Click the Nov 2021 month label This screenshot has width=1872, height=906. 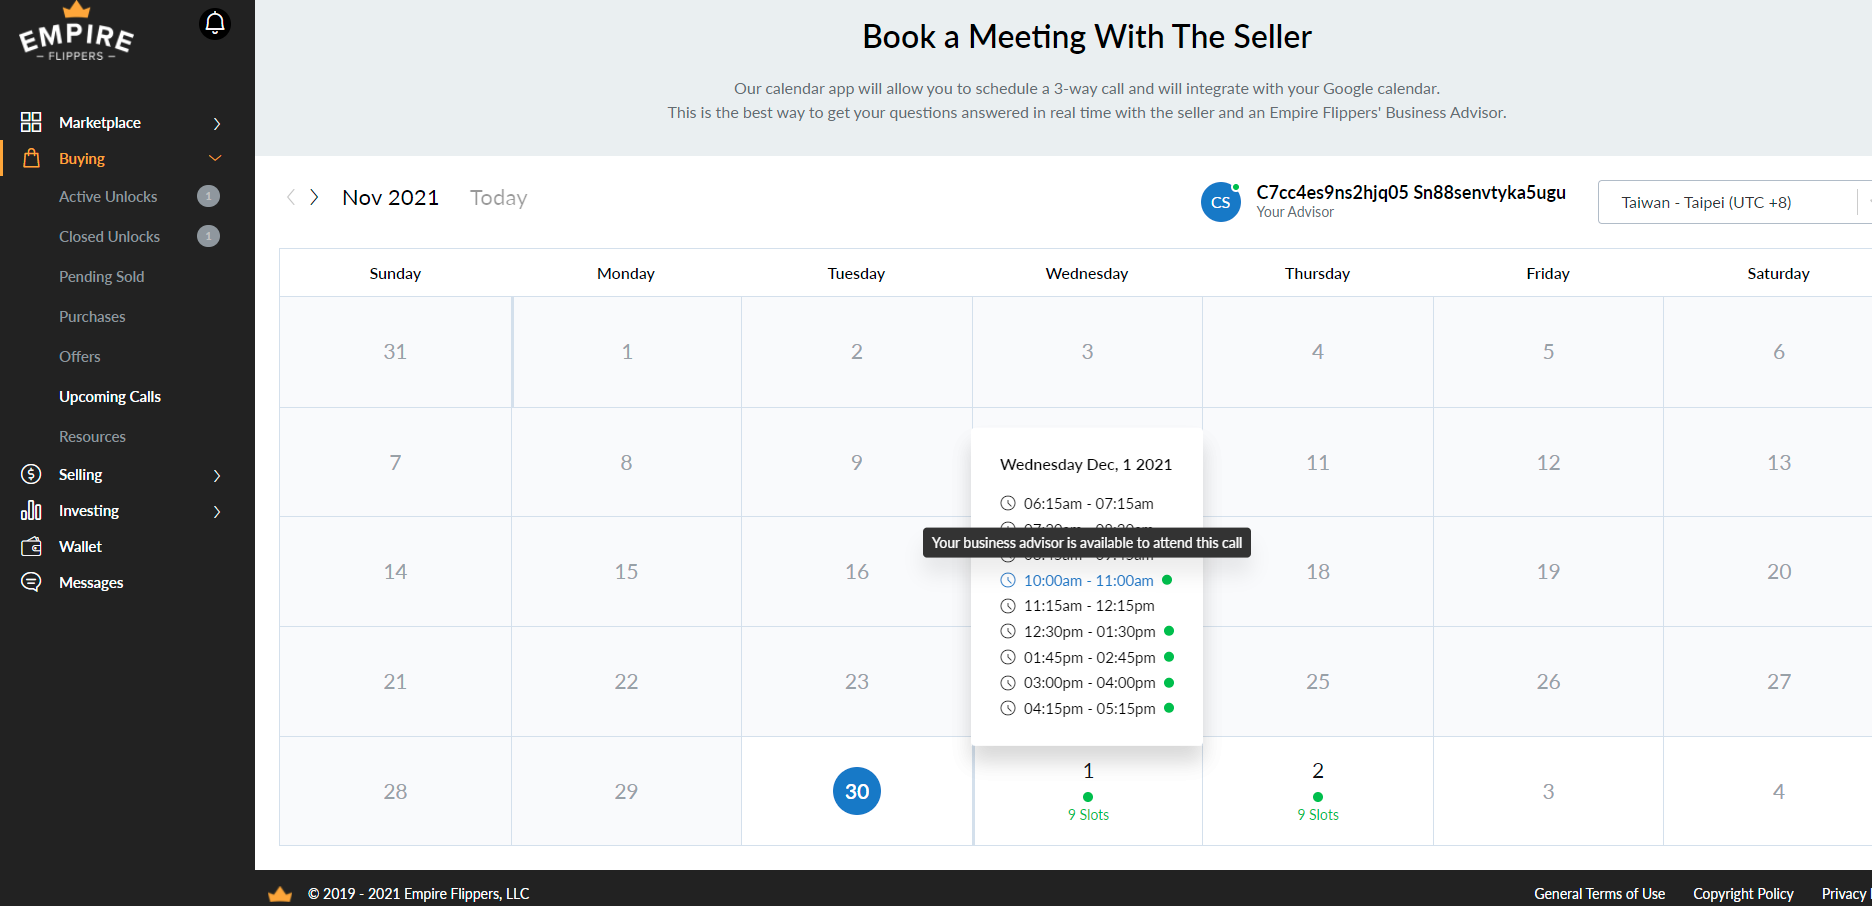click(x=390, y=197)
